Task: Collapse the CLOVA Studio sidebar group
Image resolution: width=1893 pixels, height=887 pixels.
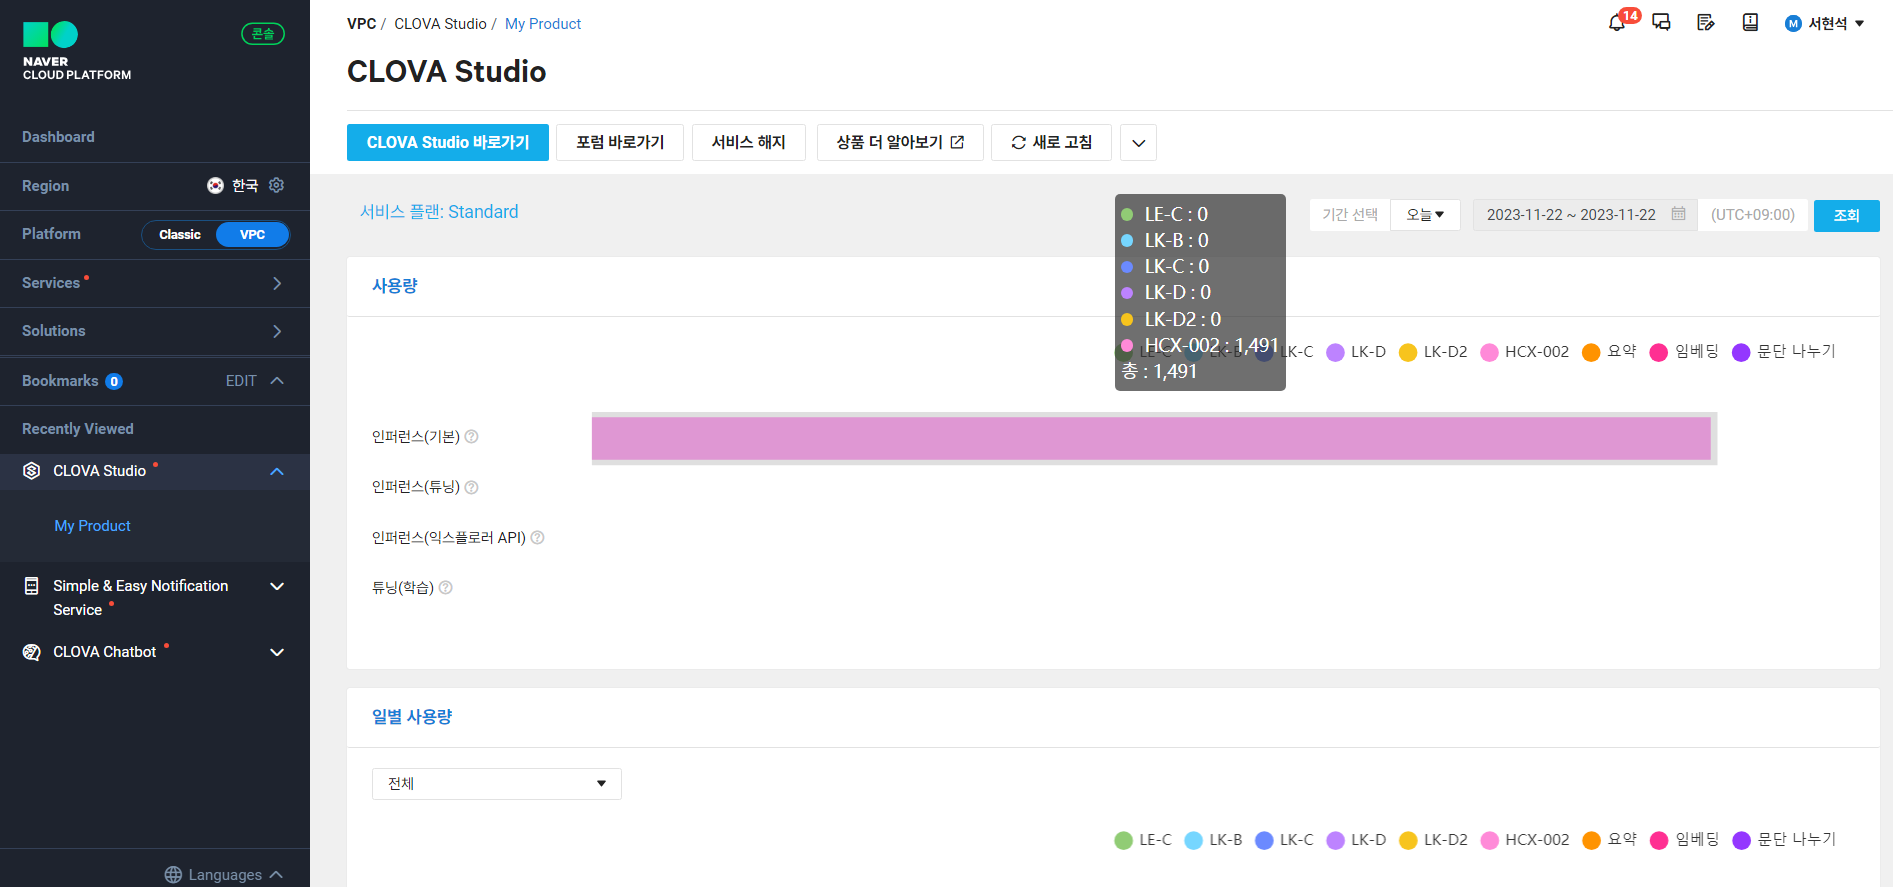Action: [277, 472]
